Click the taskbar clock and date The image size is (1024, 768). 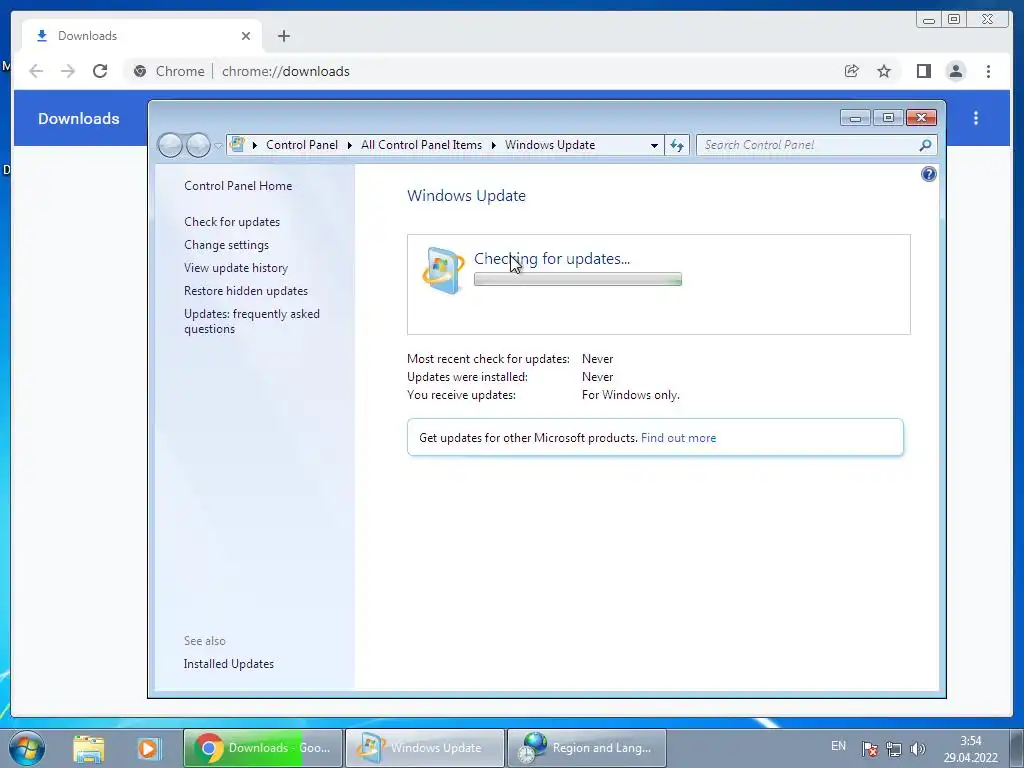tap(971, 749)
